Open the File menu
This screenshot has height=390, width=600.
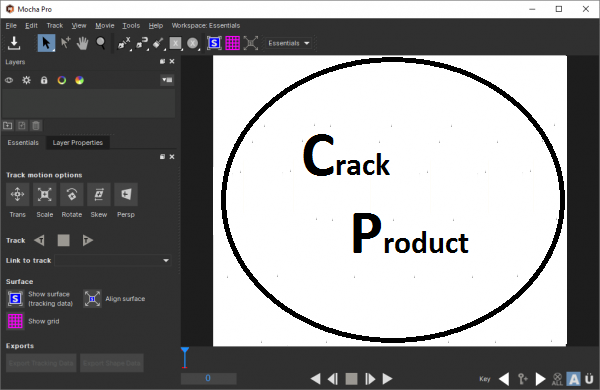11,26
